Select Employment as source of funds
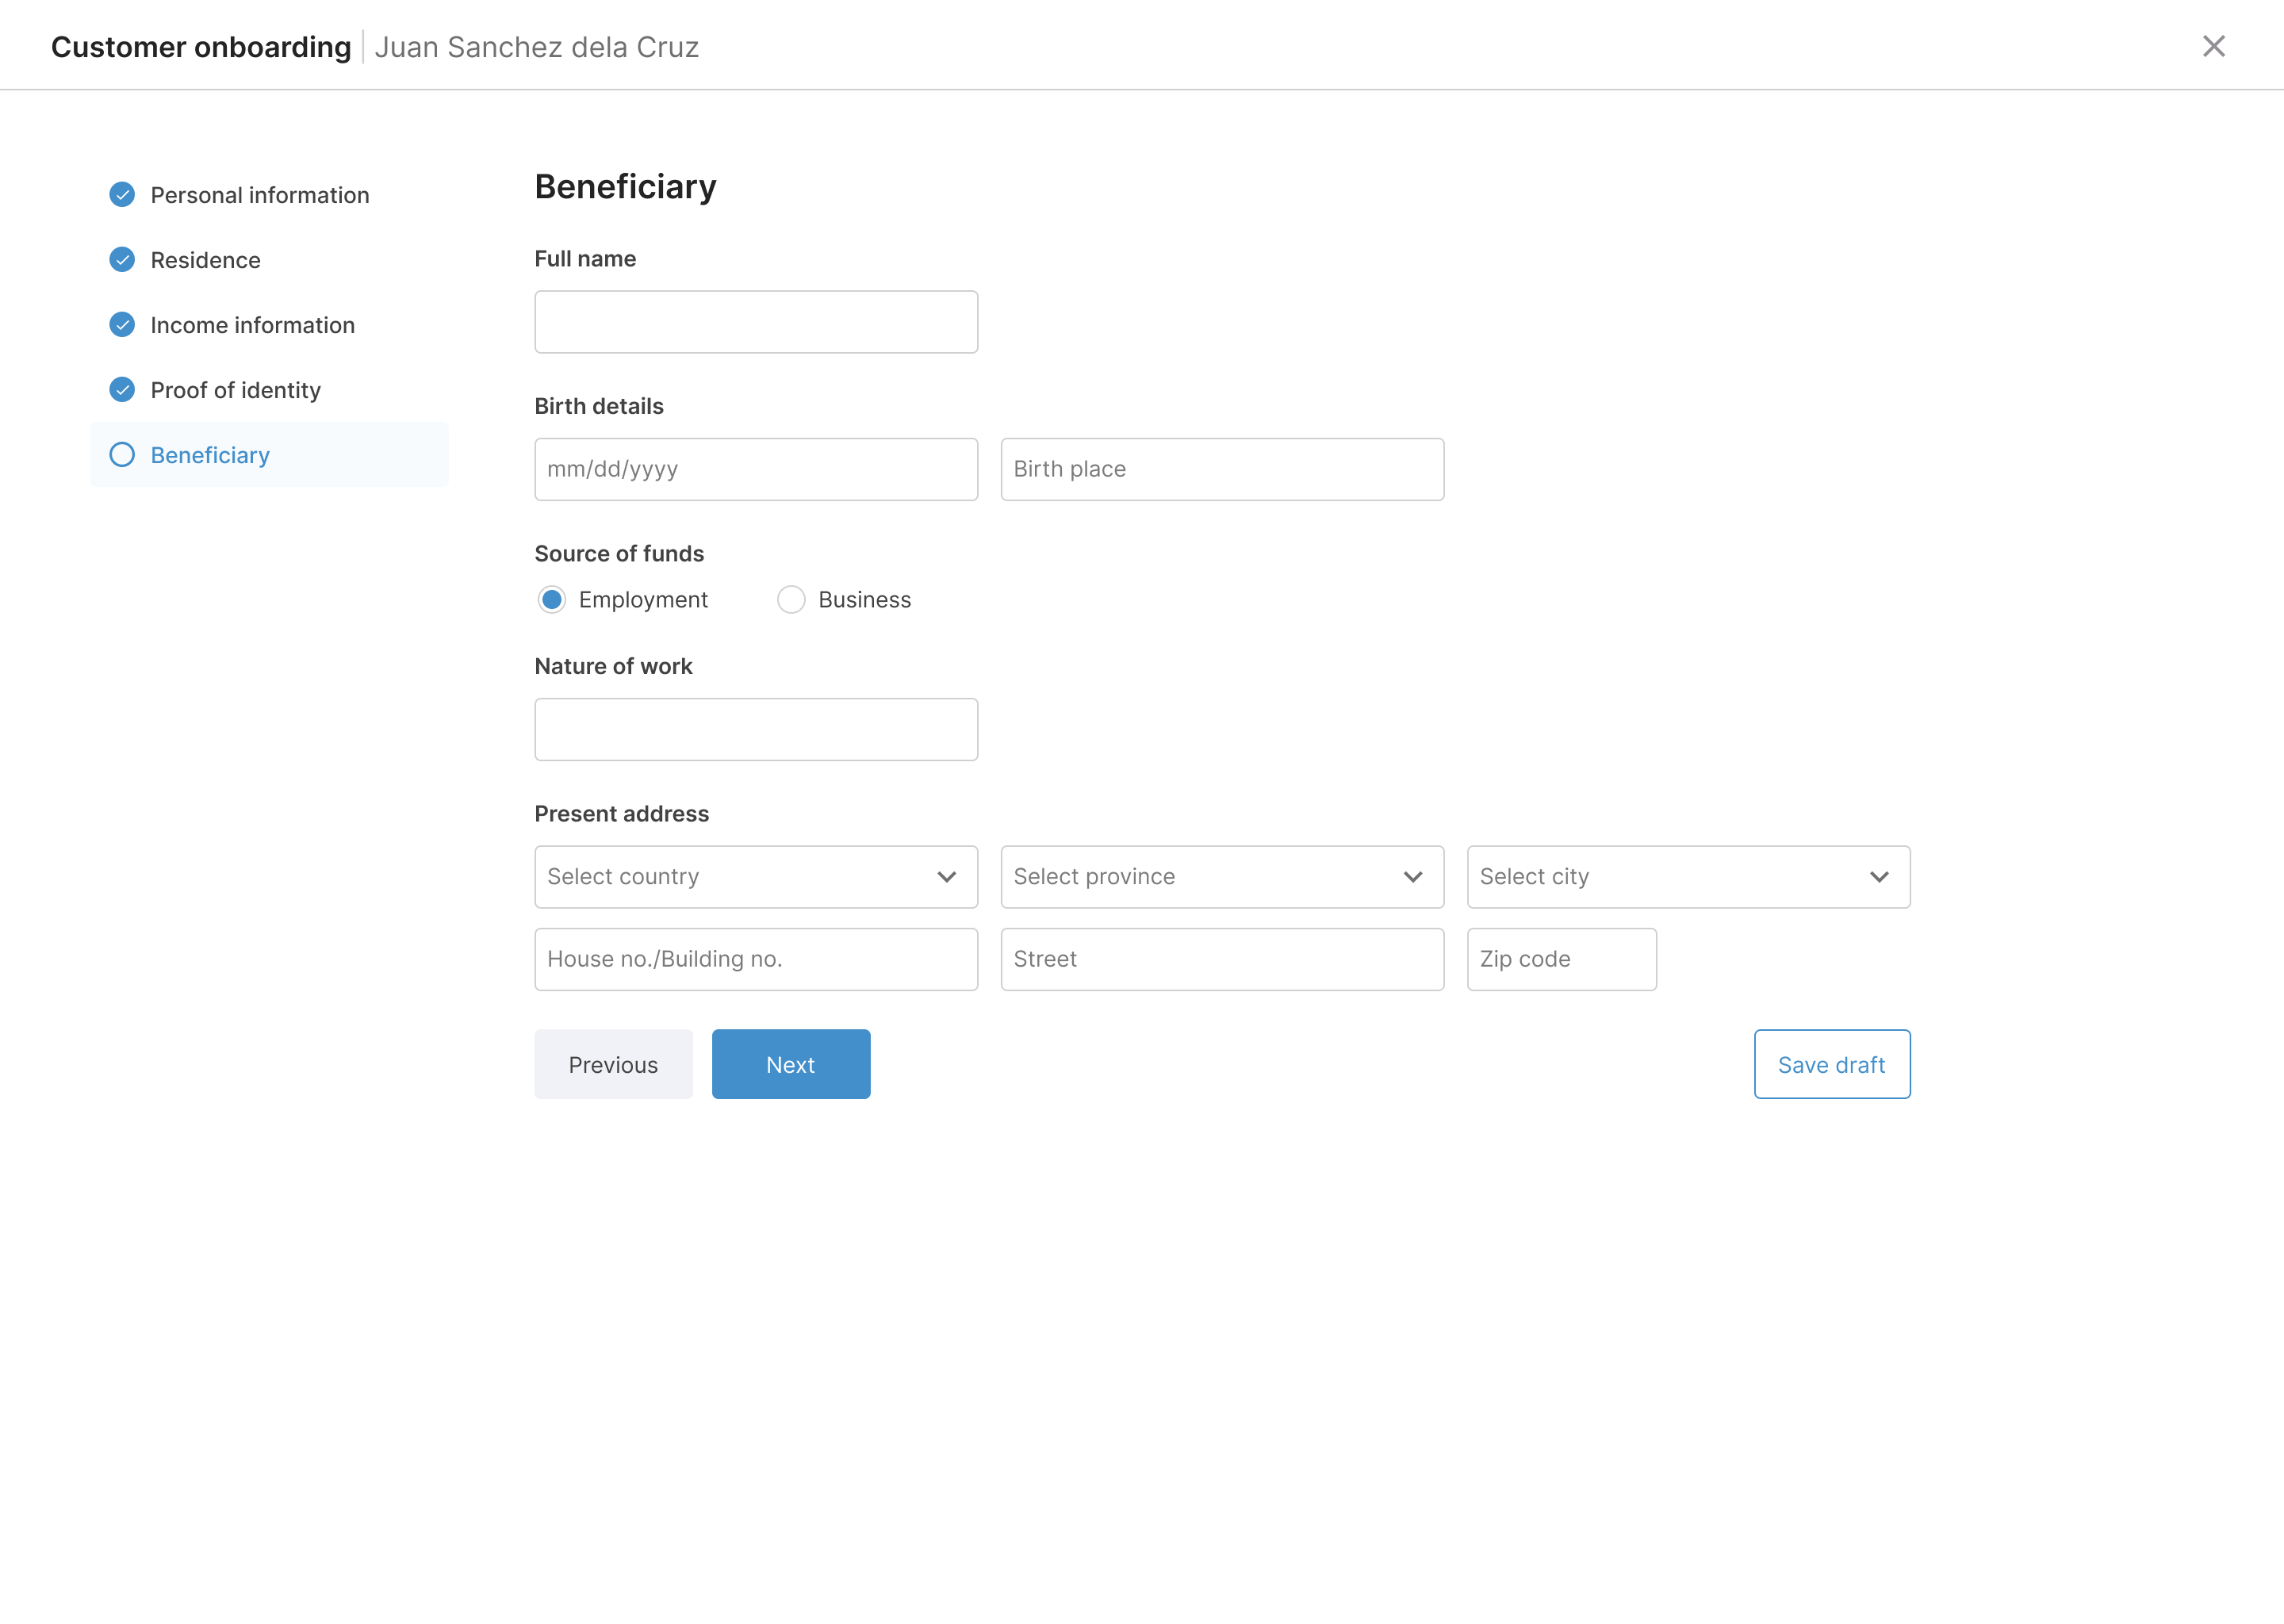2284x1624 pixels. (552, 599)
